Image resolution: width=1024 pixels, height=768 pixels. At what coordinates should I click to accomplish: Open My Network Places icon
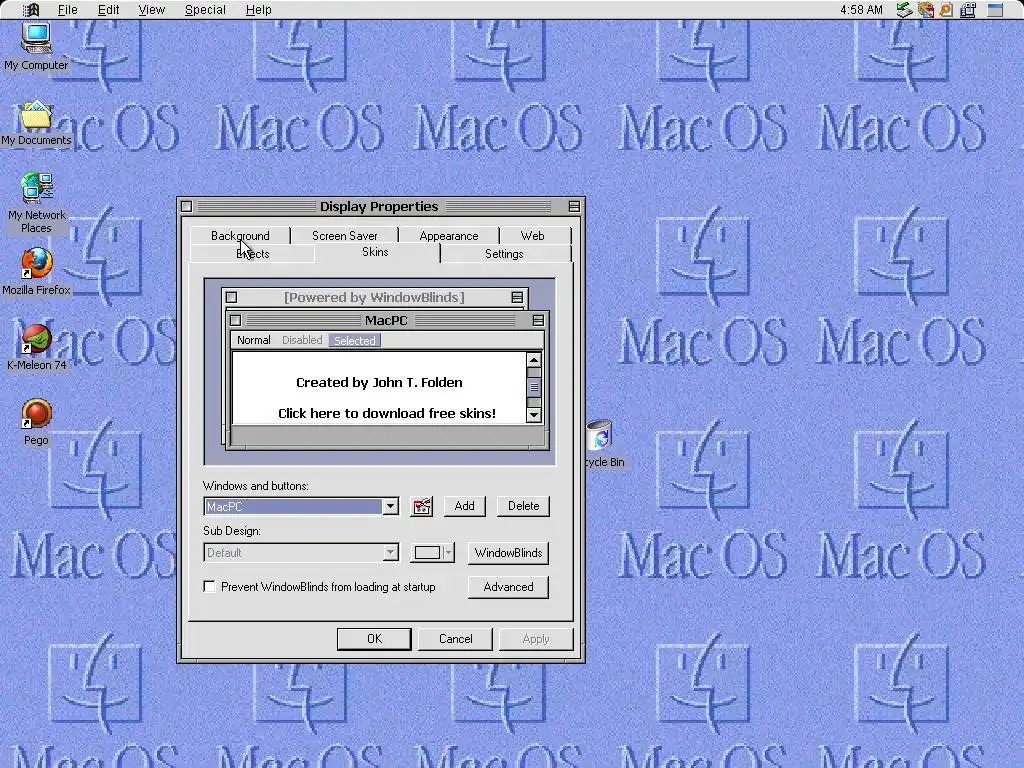pyautogui.click(x=36, y=202)
